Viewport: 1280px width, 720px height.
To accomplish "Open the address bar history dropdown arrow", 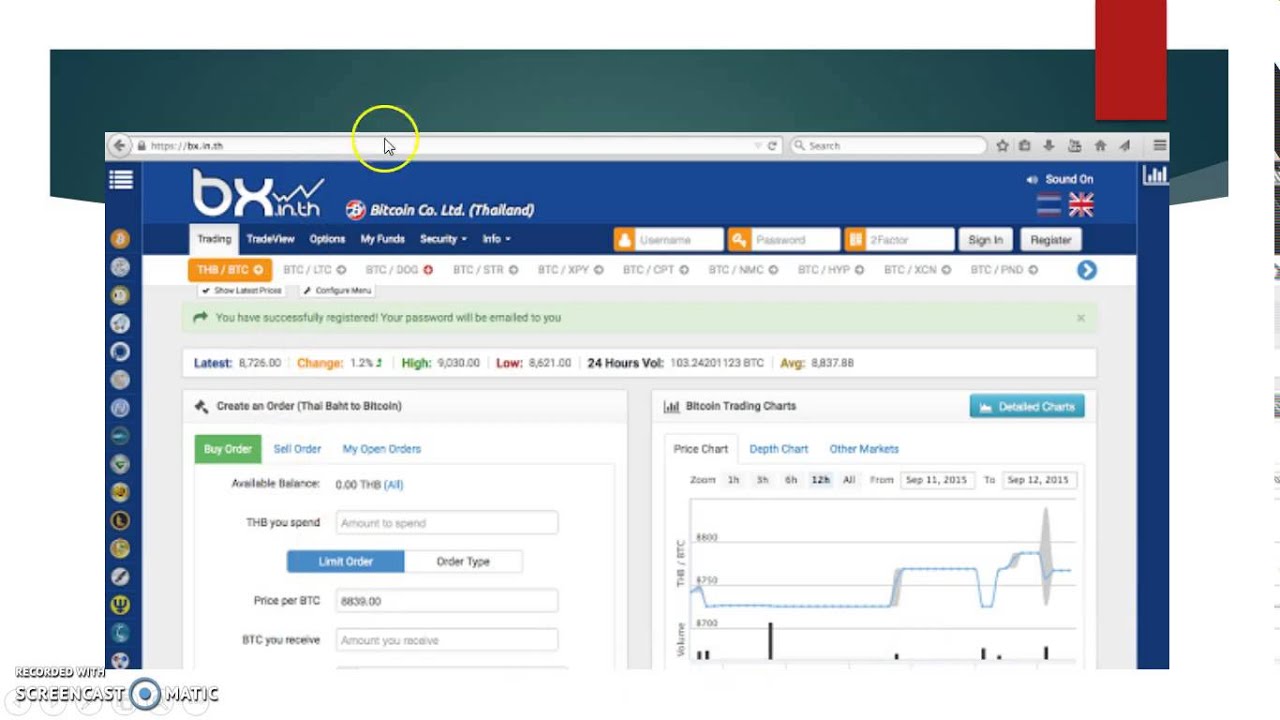I will pos(757,146).
